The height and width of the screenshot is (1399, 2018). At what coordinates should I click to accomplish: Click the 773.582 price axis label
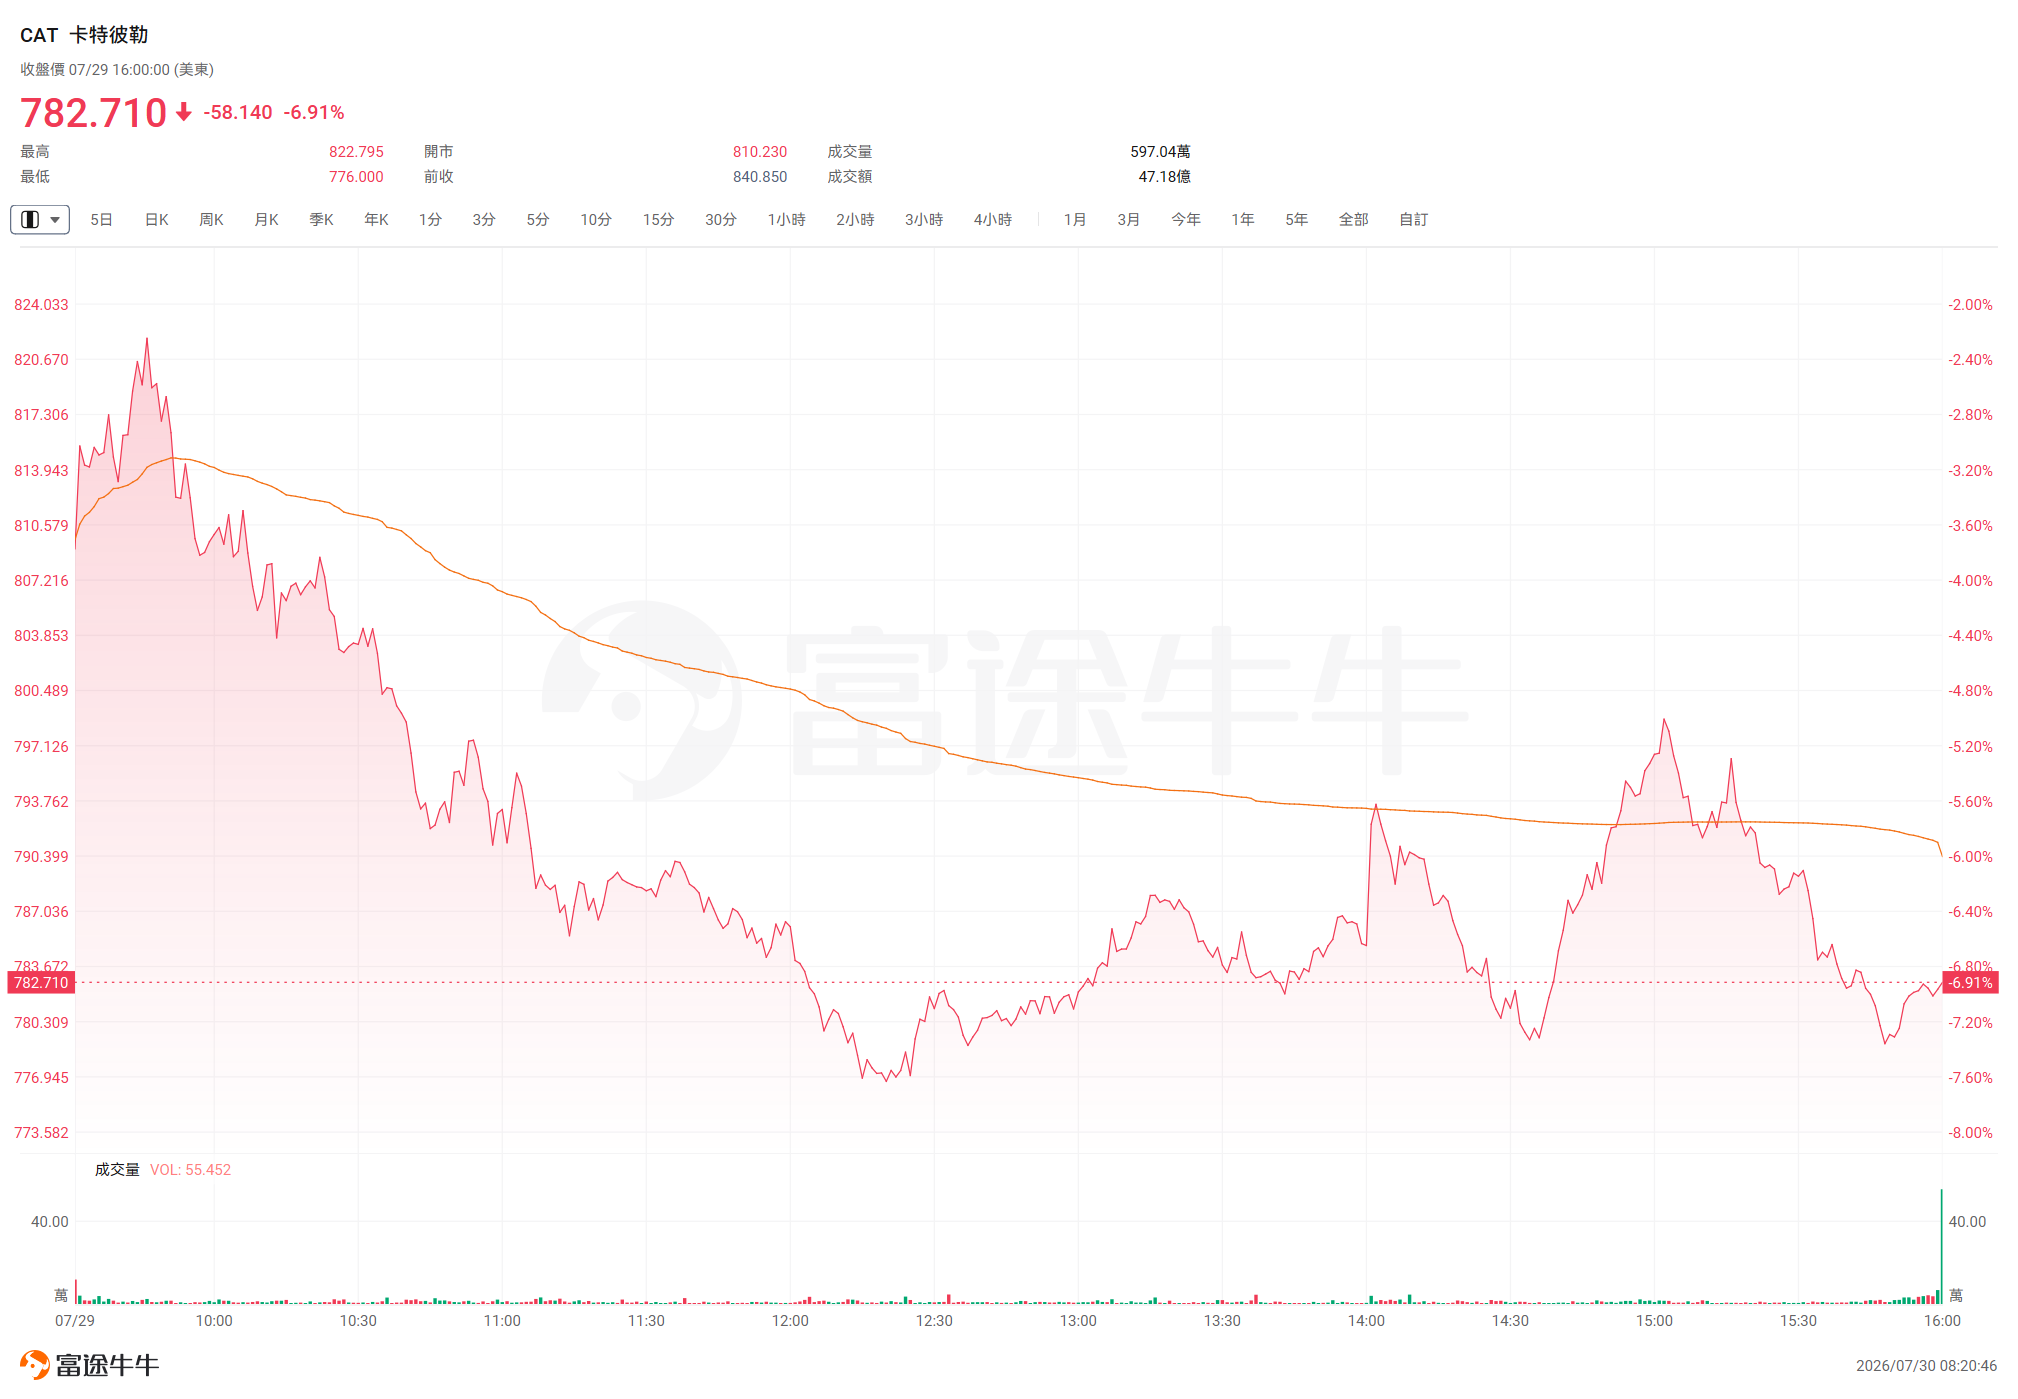[x=41, y=1132]
